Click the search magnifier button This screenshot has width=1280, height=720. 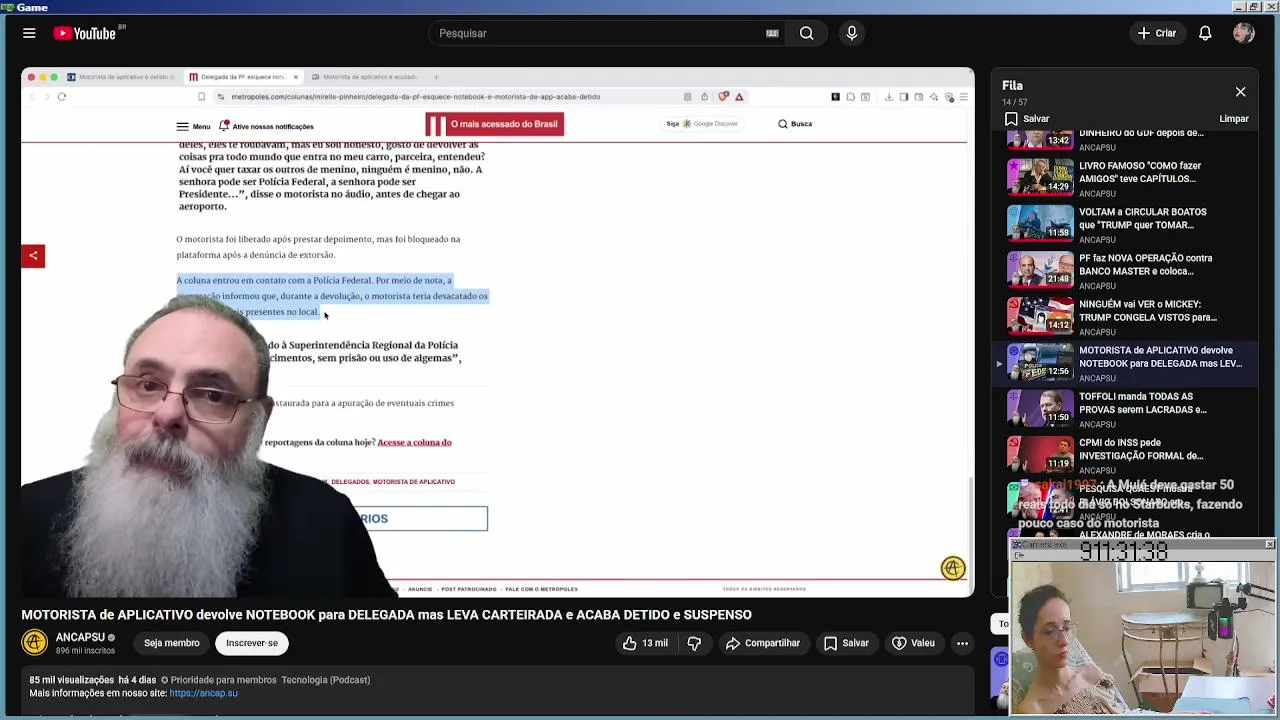click(x=806, y=33)
